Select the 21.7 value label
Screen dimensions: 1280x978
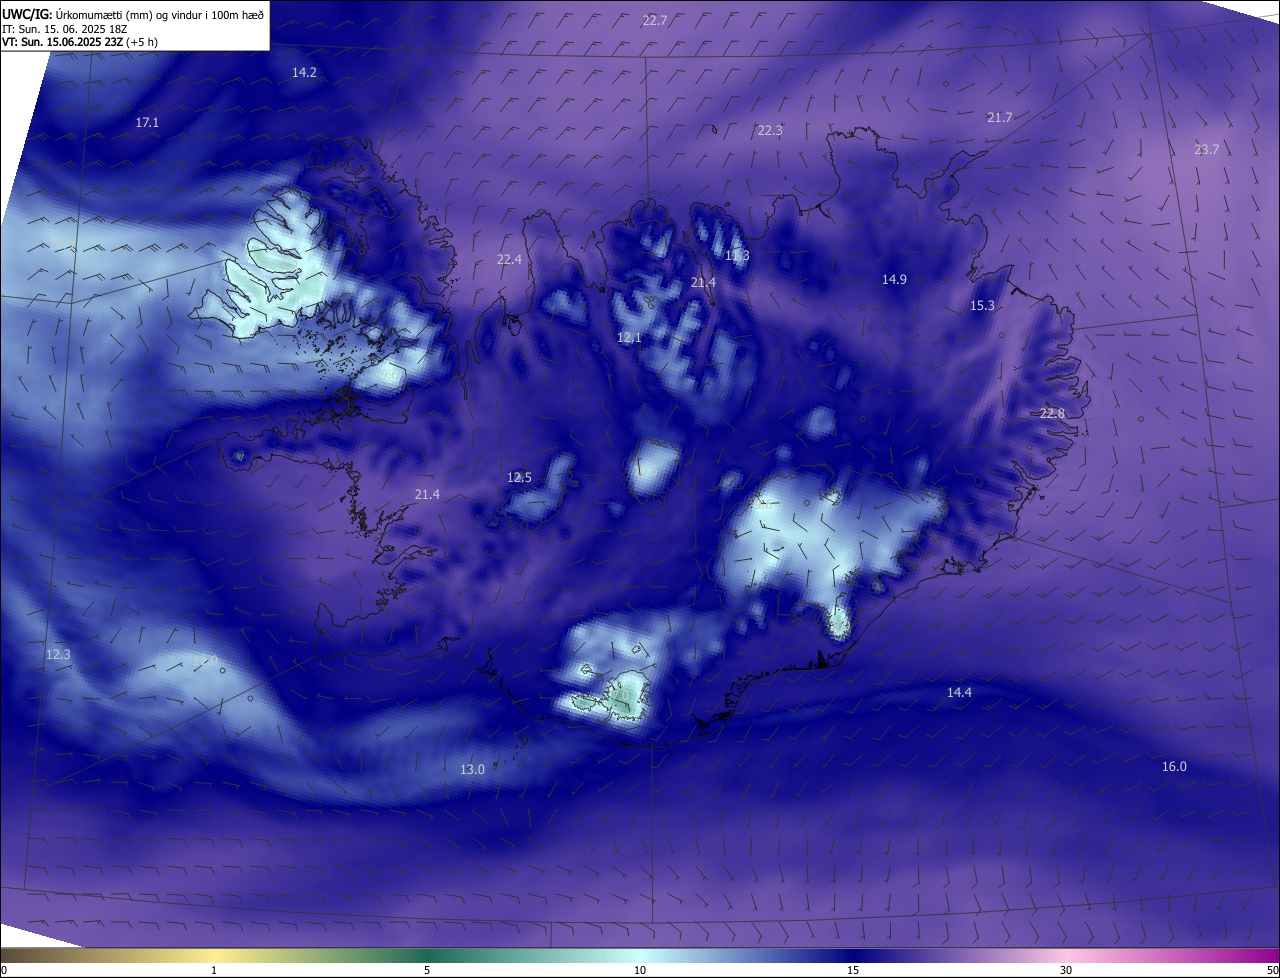(999, 117)
